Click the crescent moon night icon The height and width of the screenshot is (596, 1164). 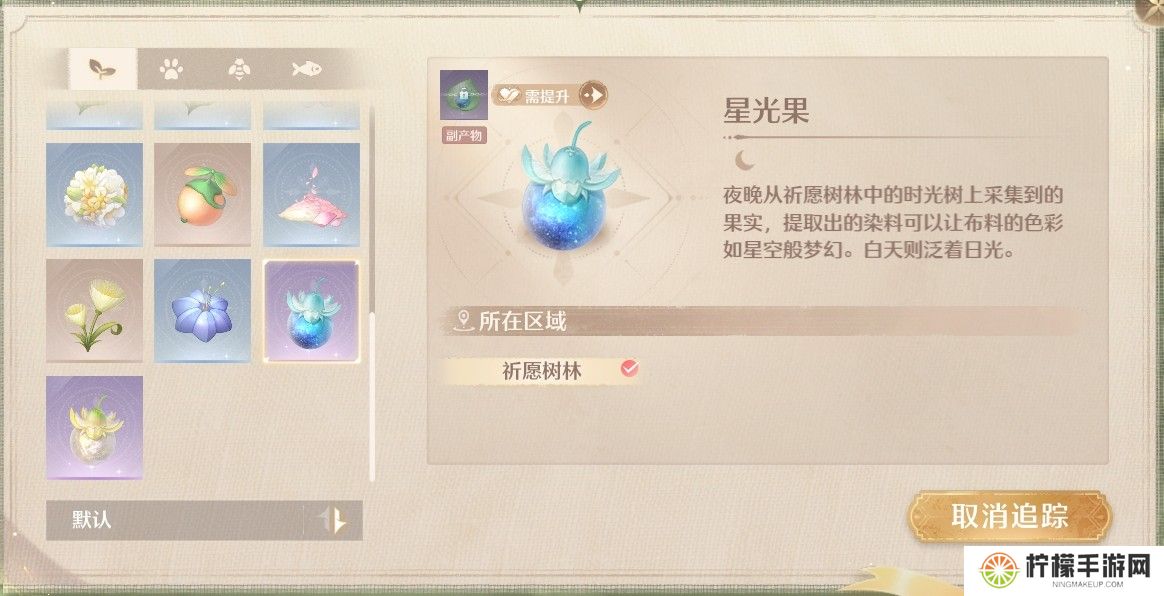pos(743,160)
